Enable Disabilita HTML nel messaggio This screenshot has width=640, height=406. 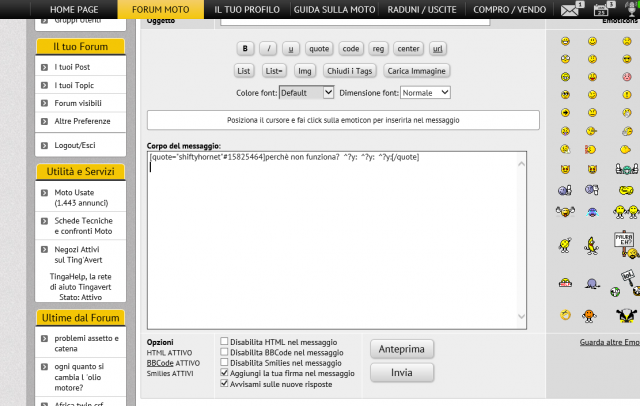click(225, 341)
